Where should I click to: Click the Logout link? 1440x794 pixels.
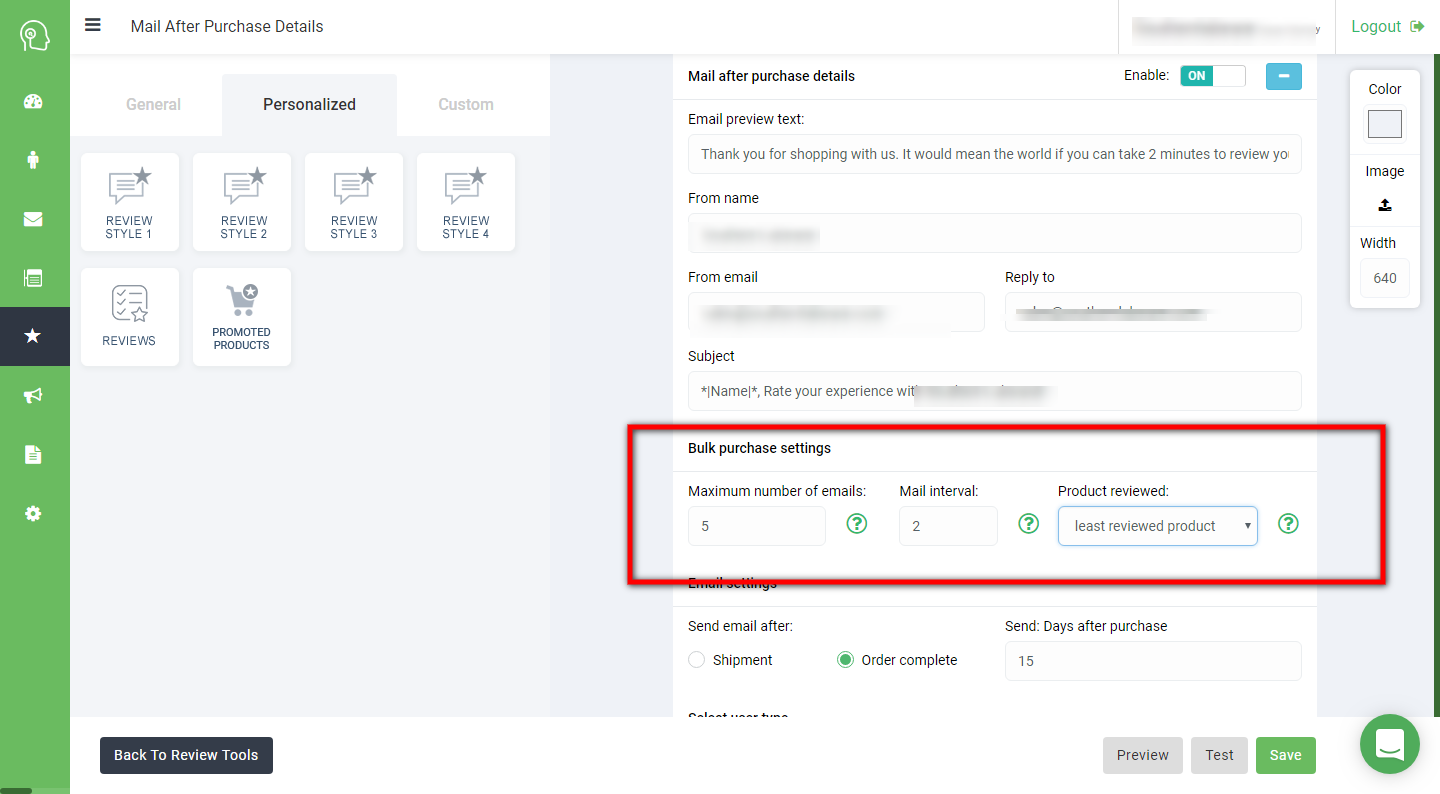tap(1387, 26)
